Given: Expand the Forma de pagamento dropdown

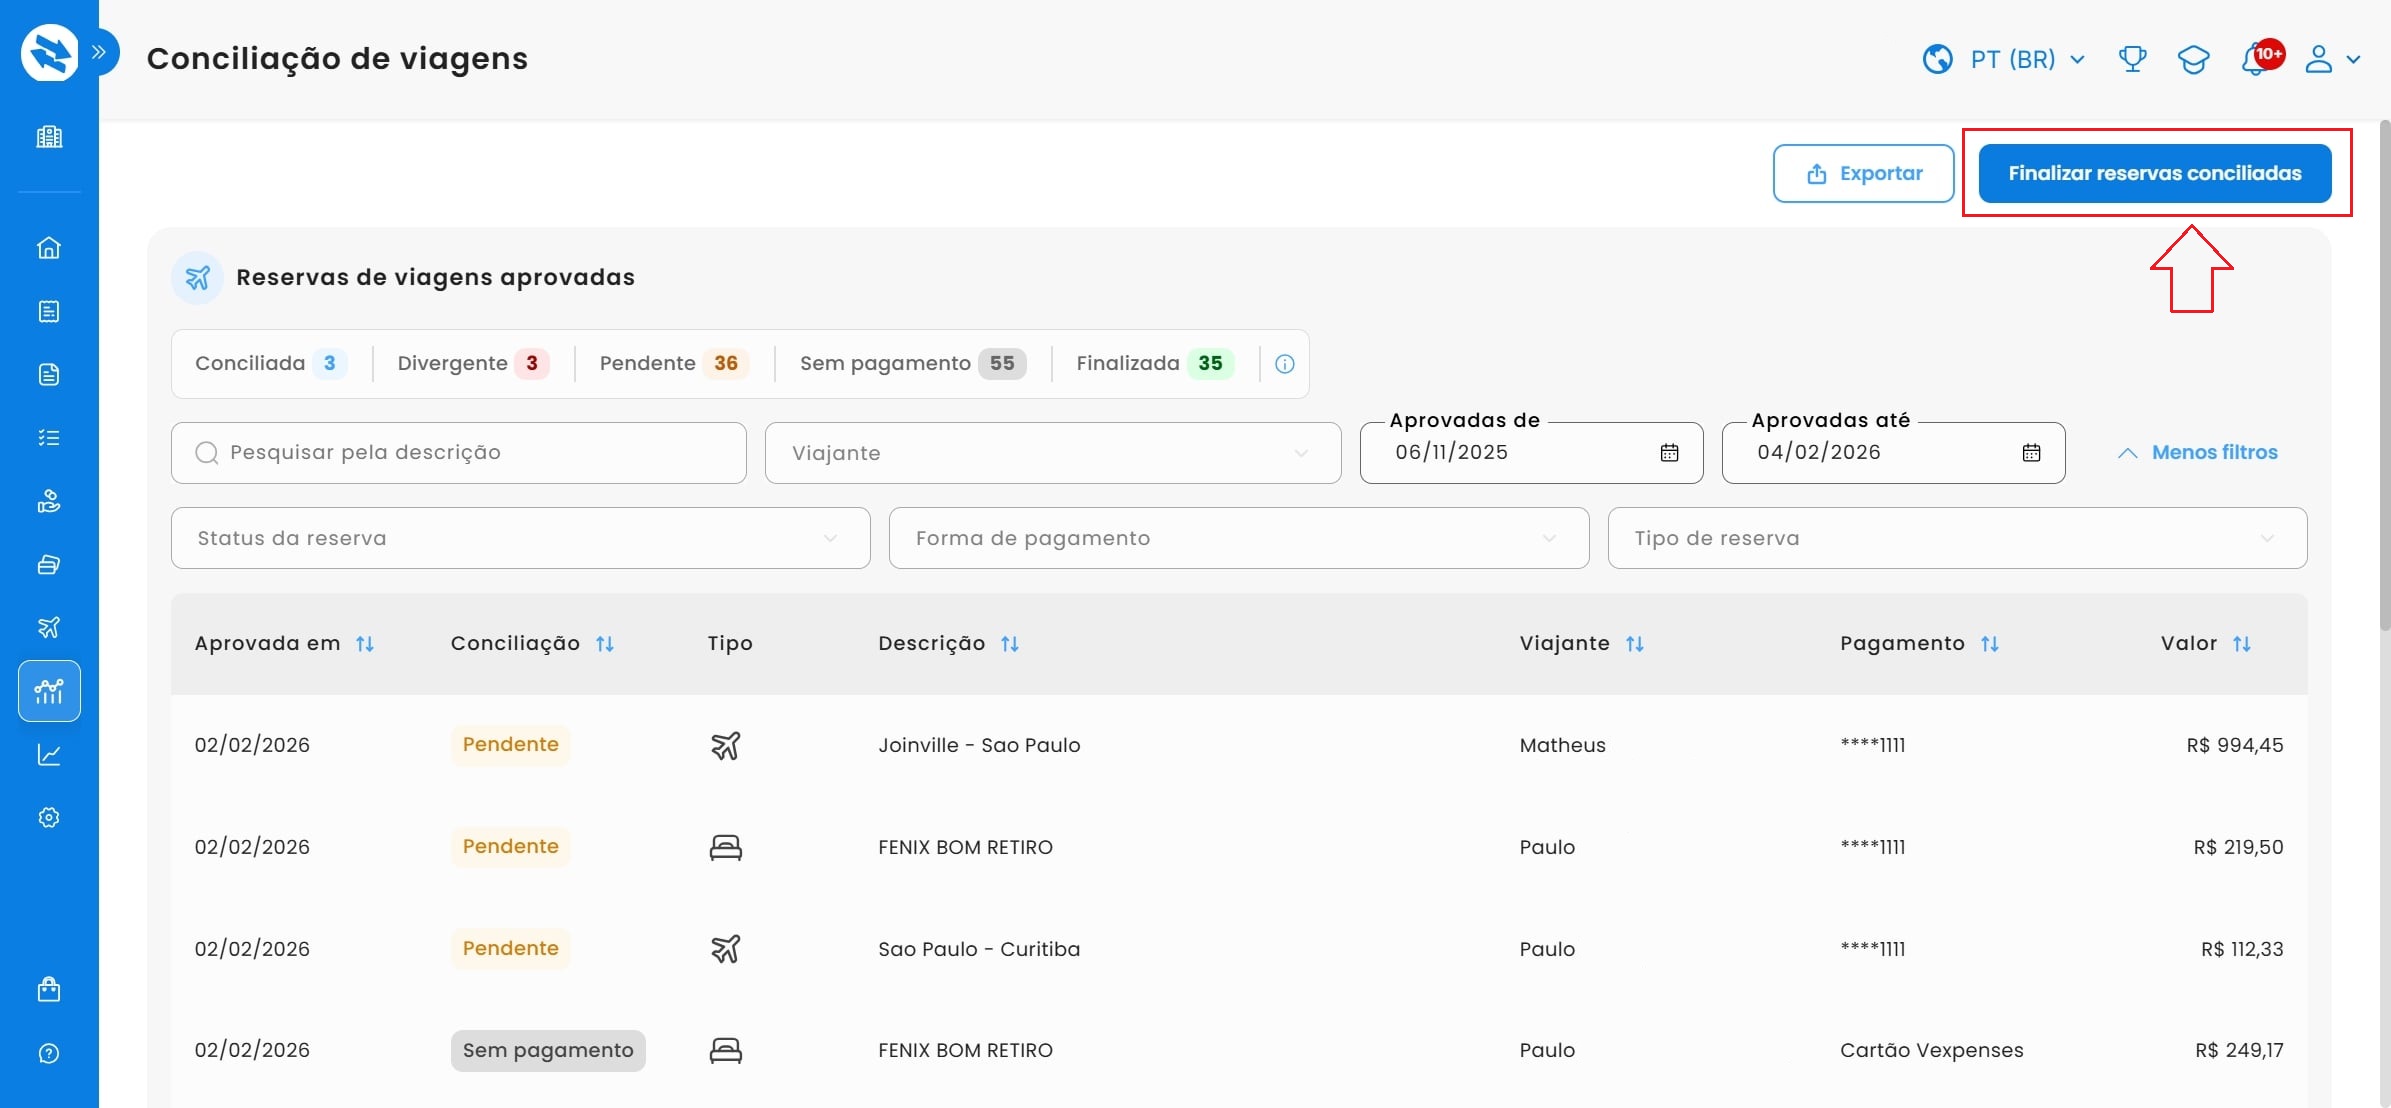Looking at the screenshot, I should pos(1238,538).
